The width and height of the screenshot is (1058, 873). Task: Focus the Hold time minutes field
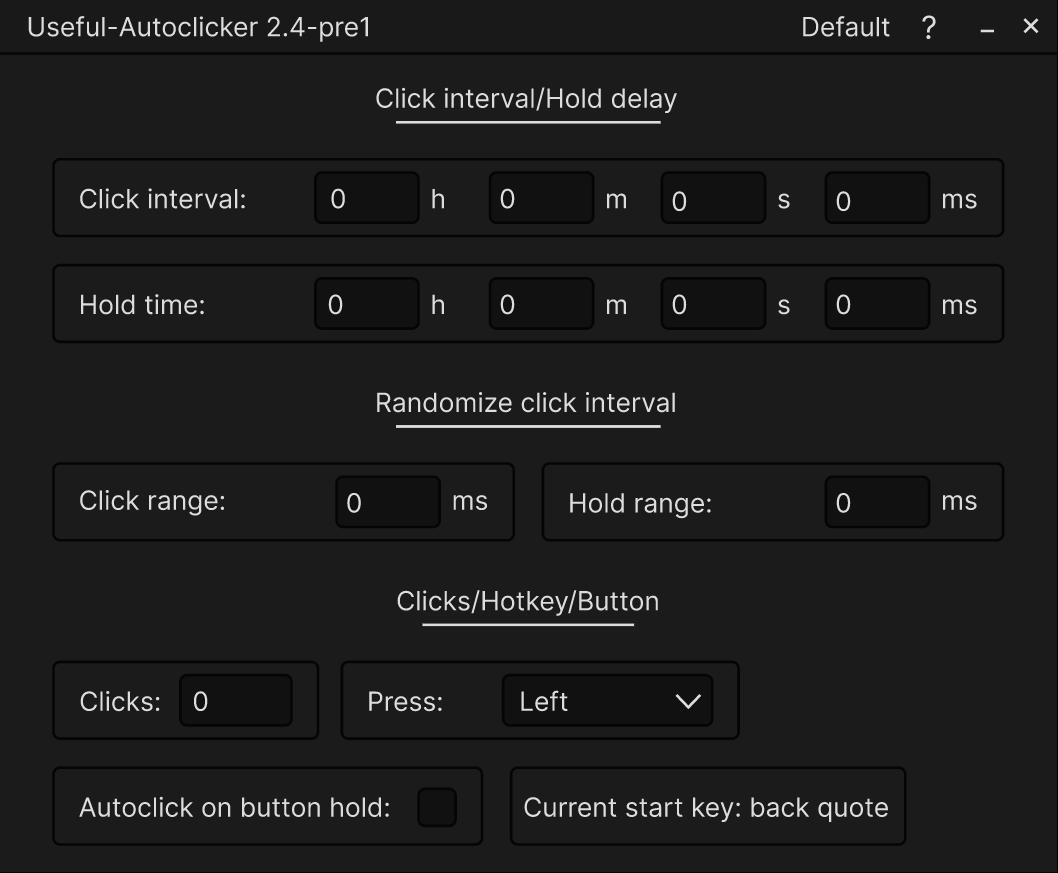[541, 304]
